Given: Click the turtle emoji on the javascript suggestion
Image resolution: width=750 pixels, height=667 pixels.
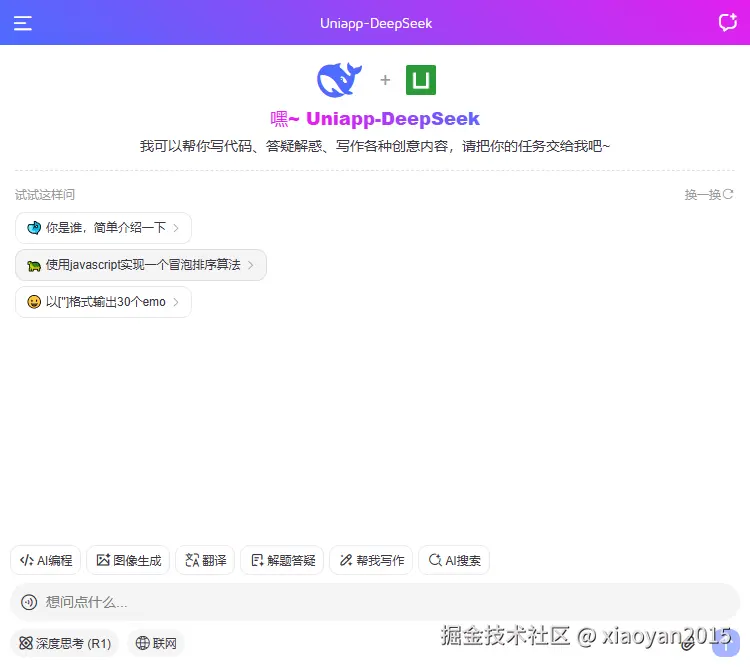Looking at the screenshot, I should coord(34,265).
